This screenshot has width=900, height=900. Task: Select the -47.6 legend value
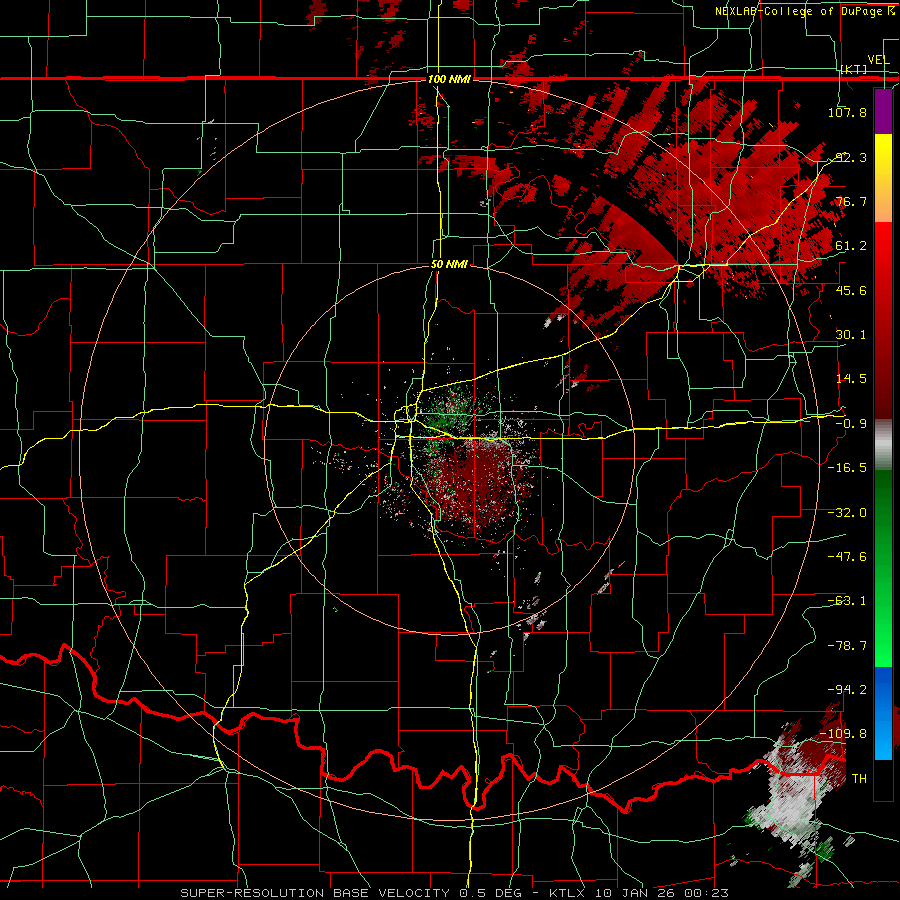pyautogui.click(x=847, y=557)
